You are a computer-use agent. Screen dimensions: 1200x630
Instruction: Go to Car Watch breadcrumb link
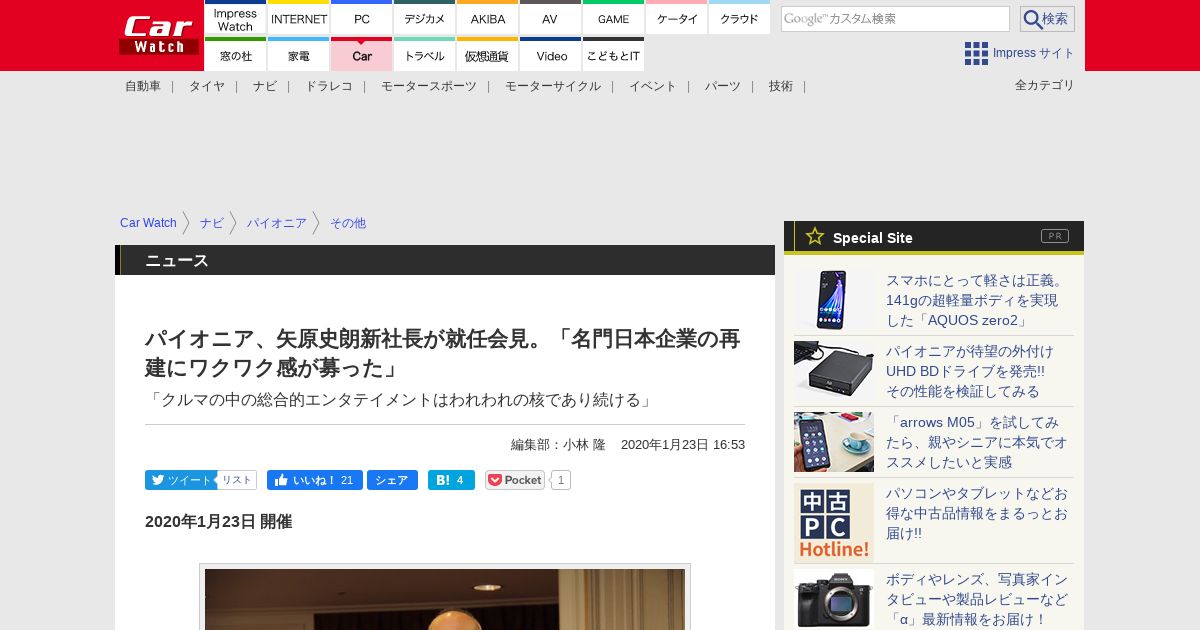click(148, 223)
